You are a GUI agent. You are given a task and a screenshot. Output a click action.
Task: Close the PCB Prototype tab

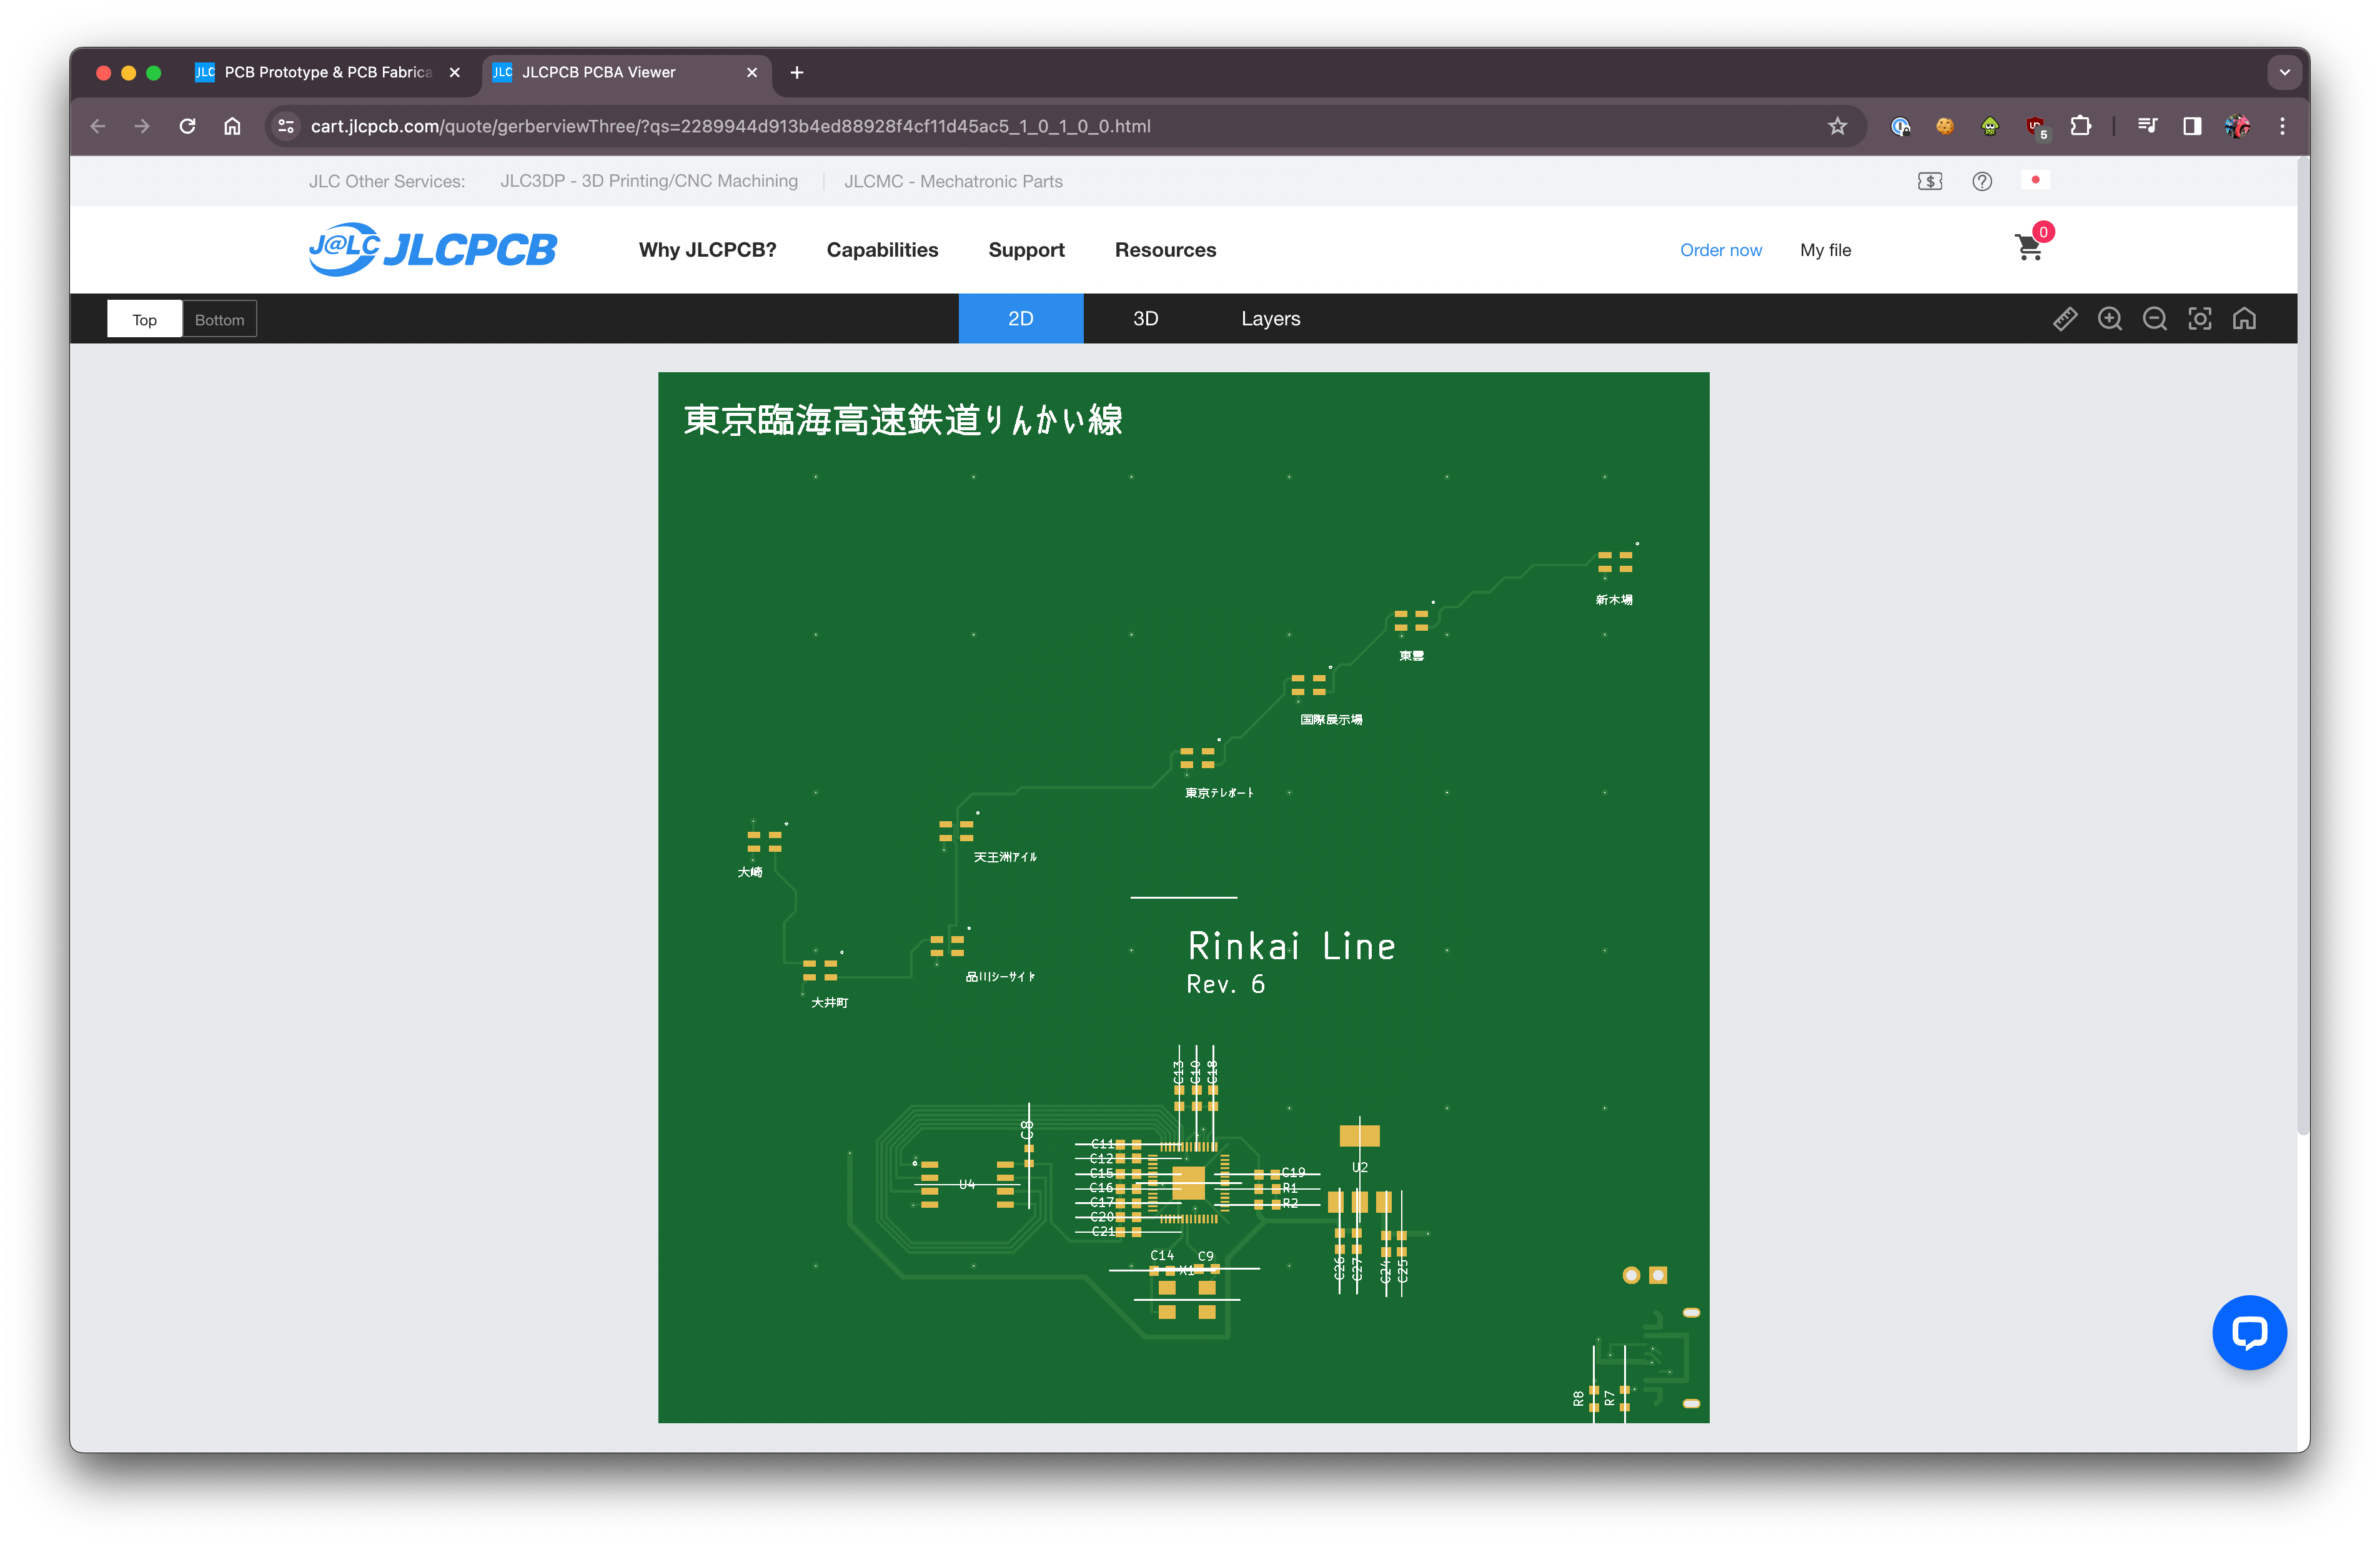(x=455, y=72)
